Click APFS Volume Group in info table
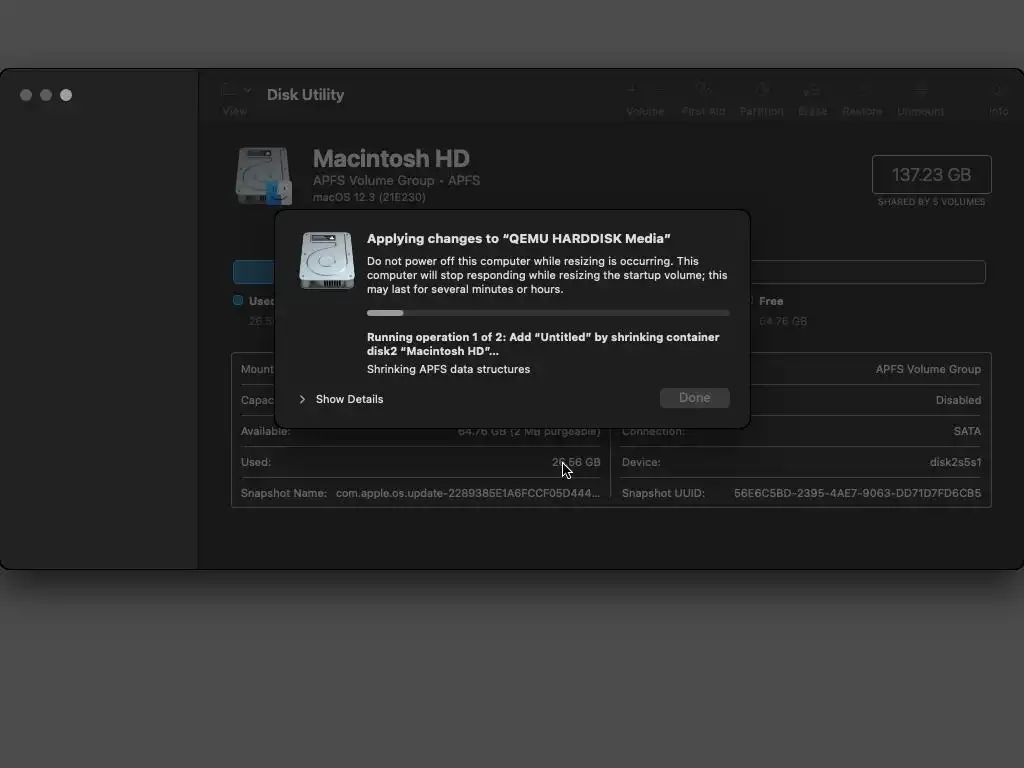The image size is (1024, 768). click(928, 369)
